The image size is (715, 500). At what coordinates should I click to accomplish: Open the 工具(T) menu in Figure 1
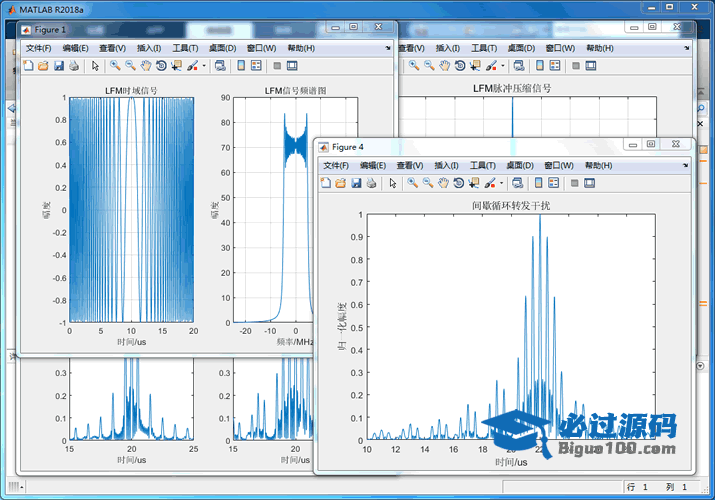(185, 48)
